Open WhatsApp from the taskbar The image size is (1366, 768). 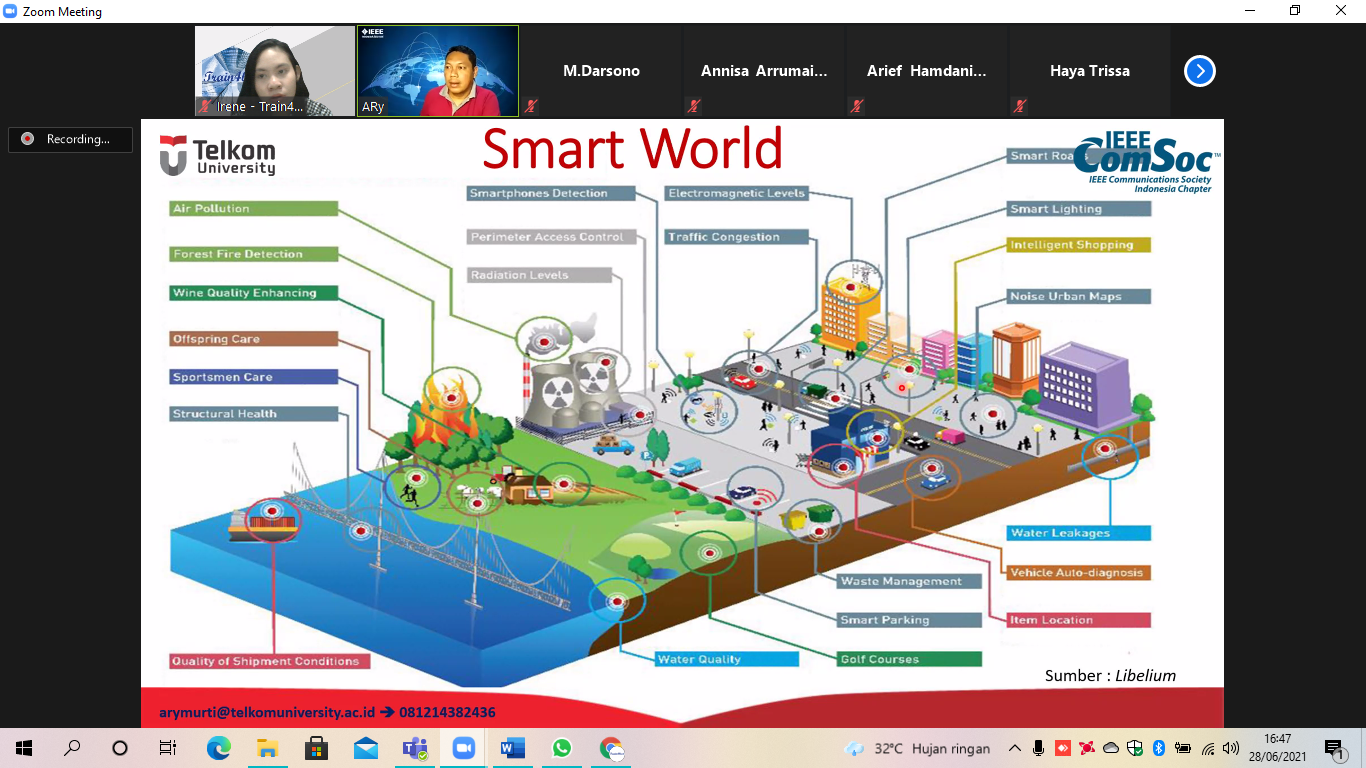click(x=561, y=748)
